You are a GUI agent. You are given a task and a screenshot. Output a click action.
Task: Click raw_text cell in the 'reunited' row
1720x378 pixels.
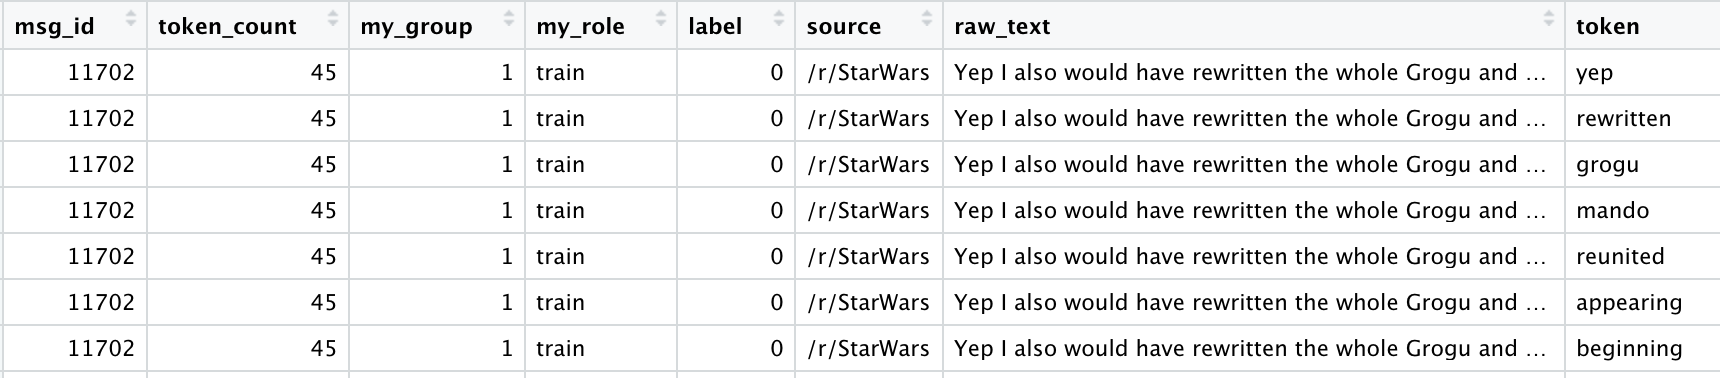[1254, 257]
